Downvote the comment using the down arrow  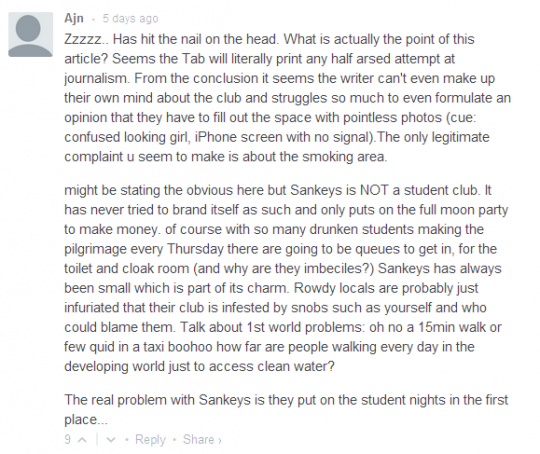pyautogui.click(x=111, y=440)
